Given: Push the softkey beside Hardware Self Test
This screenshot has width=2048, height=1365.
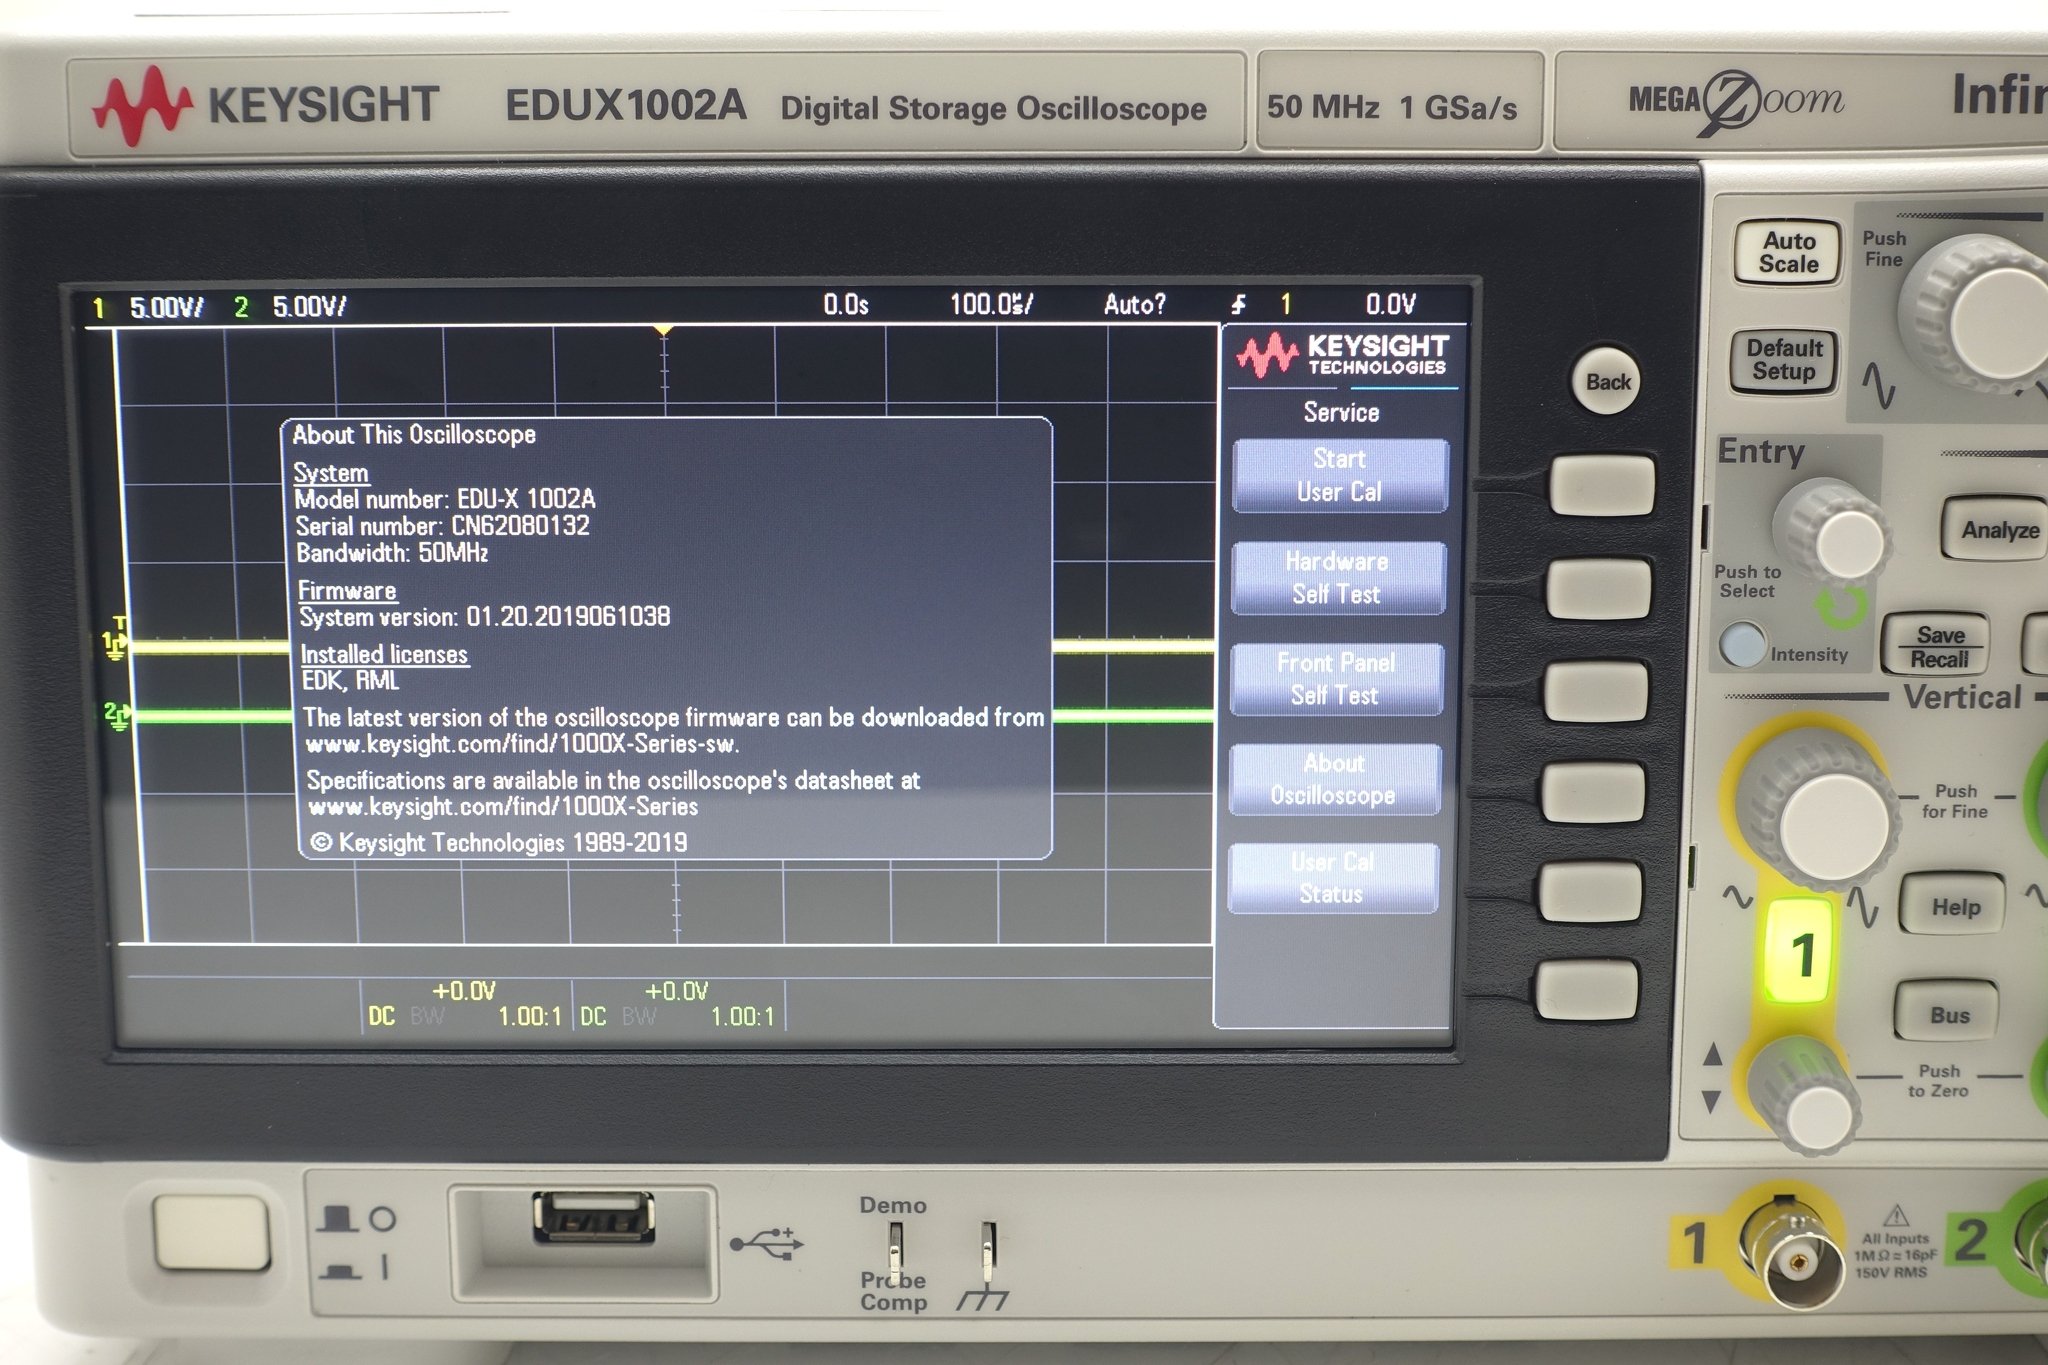Looking at the screenshot, I should click(x=1599, y=589).
